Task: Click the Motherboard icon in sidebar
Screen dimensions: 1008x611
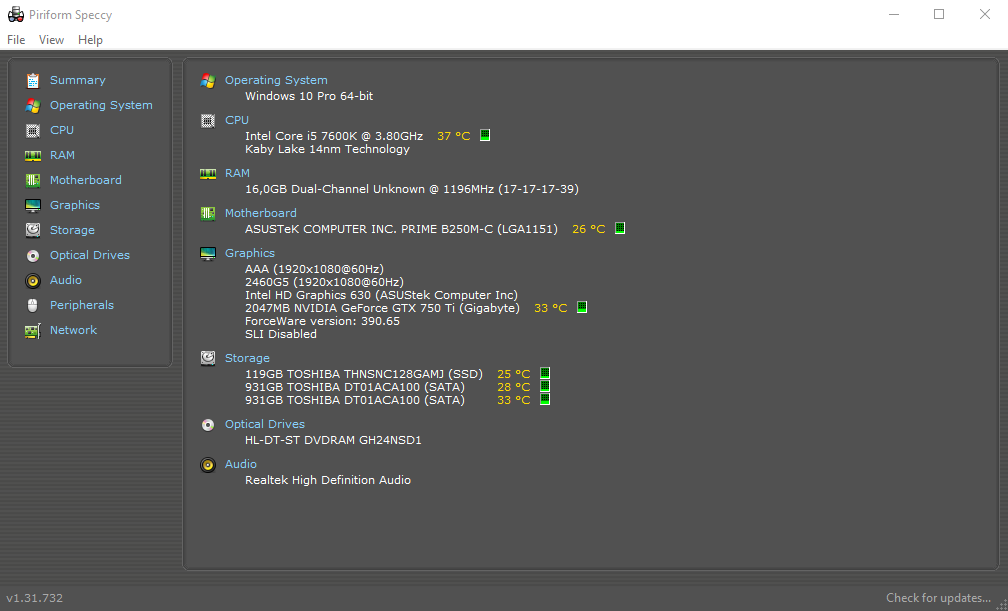Action: [x=33, y=181]
